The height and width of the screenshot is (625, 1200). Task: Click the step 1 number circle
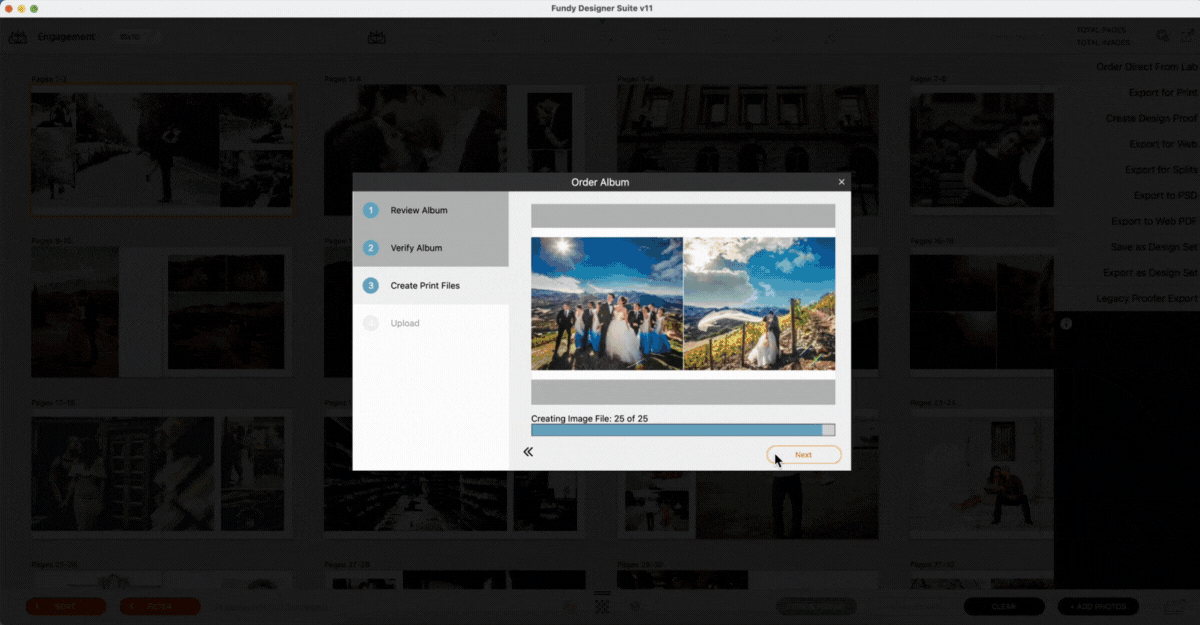pyautogui.click(x=371, y=211)
